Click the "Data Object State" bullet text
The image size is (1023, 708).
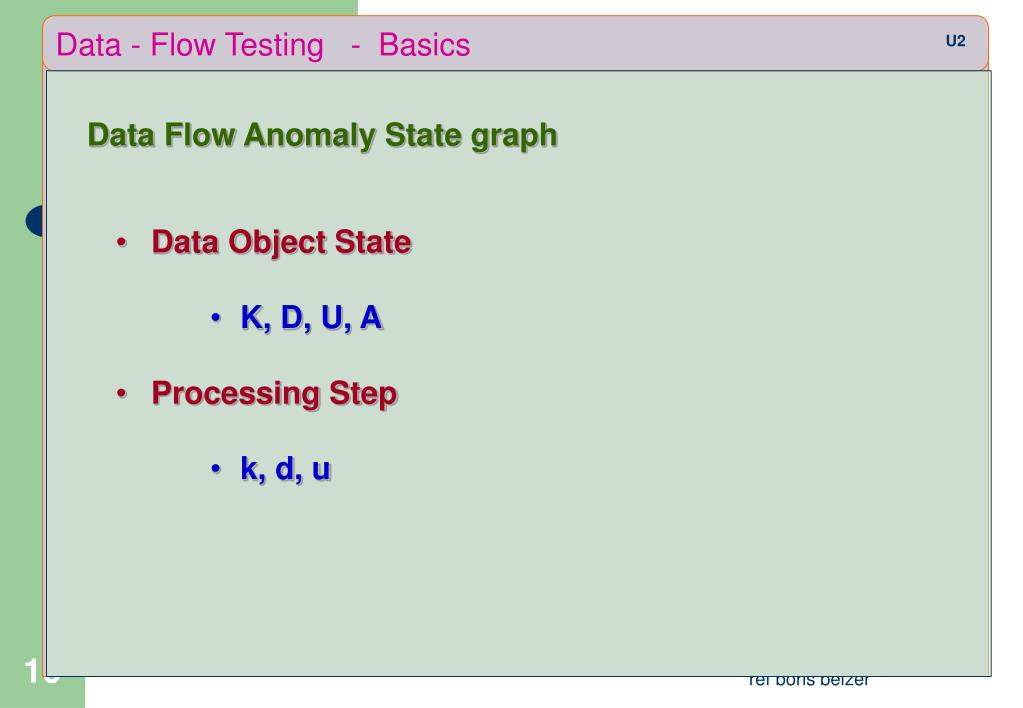click(281, 242)
